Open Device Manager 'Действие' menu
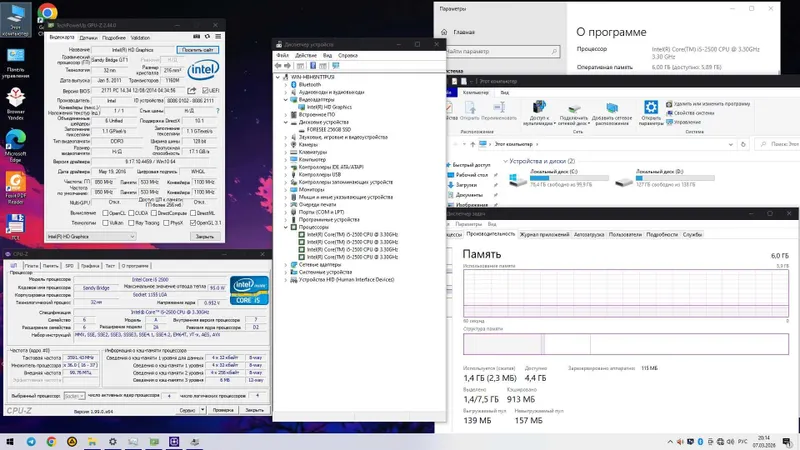 point(306,55)
